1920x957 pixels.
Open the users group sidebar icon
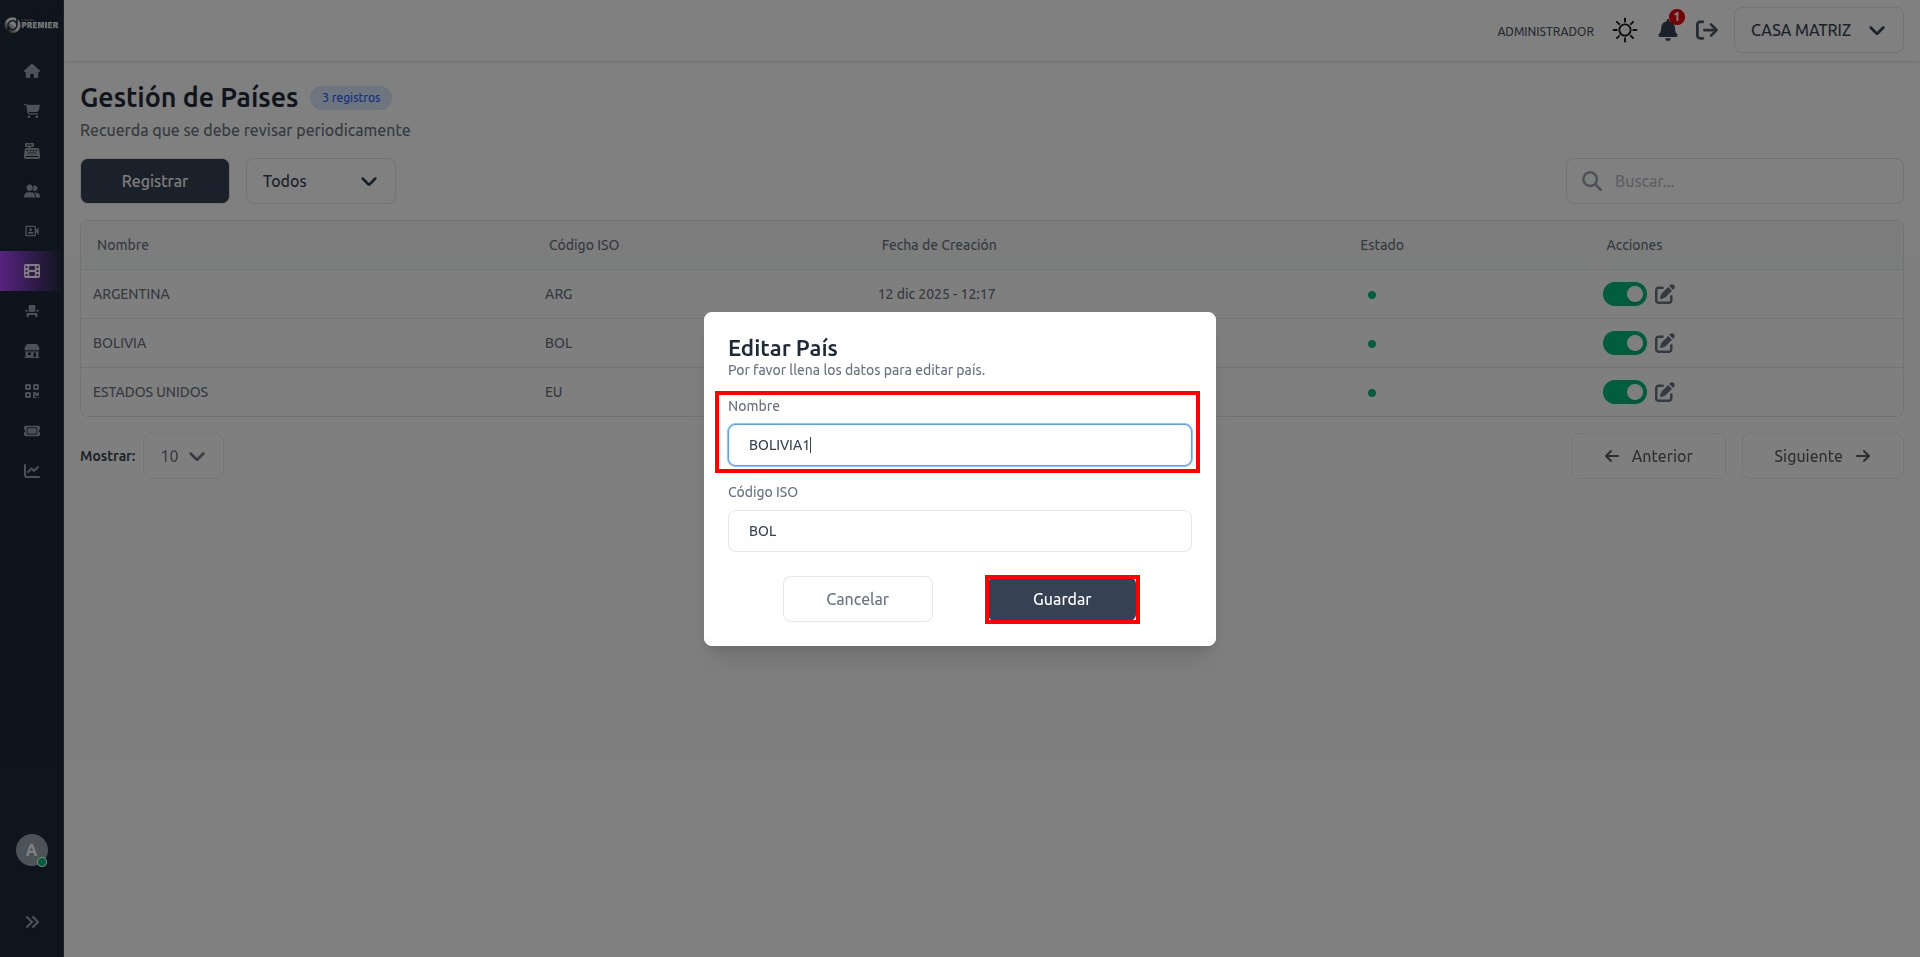pyautogui.click(x=32, y=191)
